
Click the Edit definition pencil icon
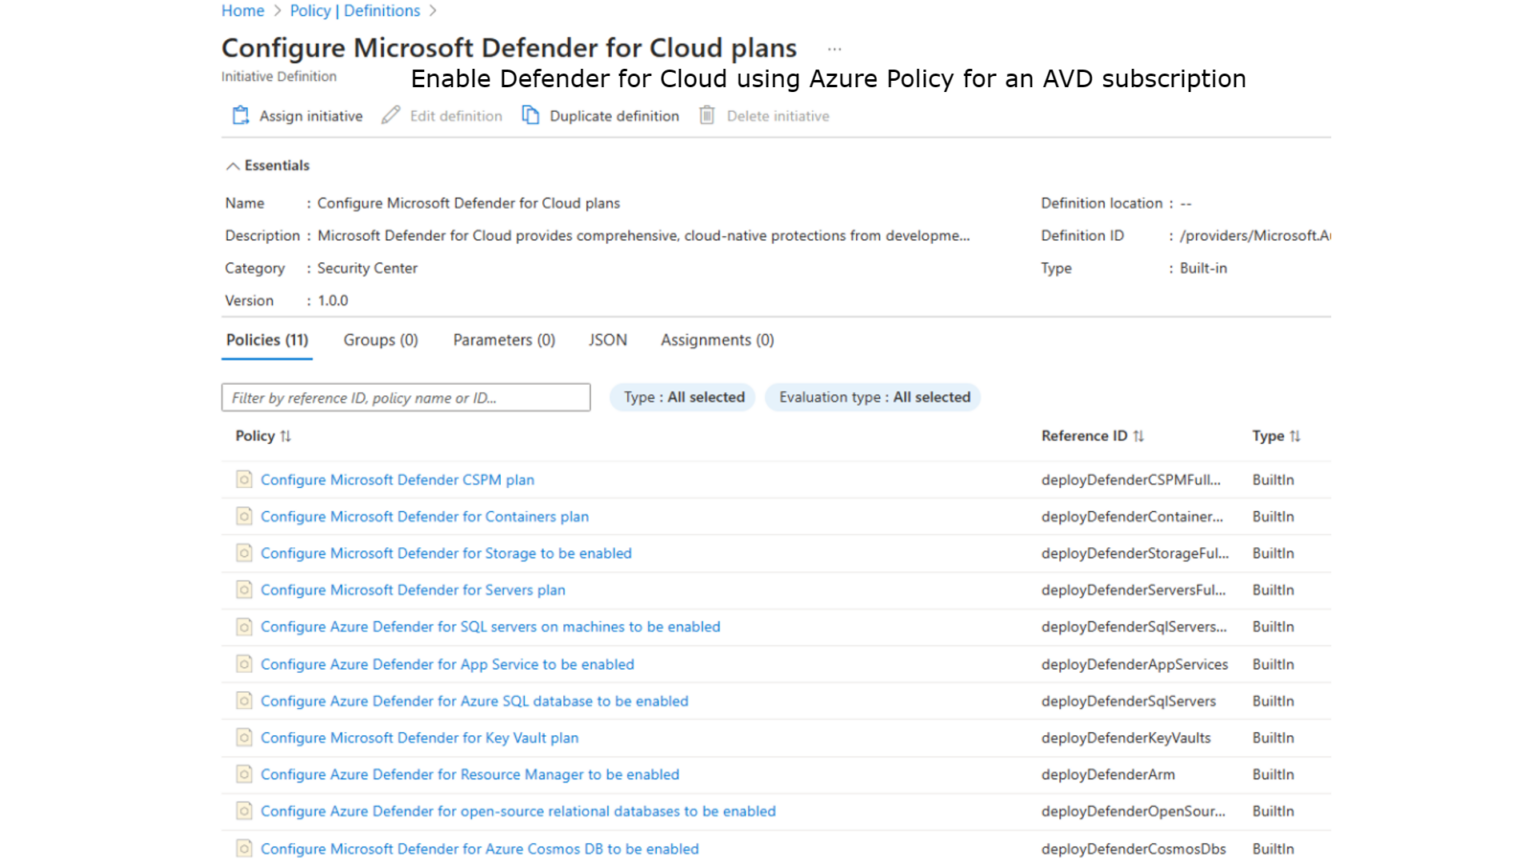click(x=391, y=116)
